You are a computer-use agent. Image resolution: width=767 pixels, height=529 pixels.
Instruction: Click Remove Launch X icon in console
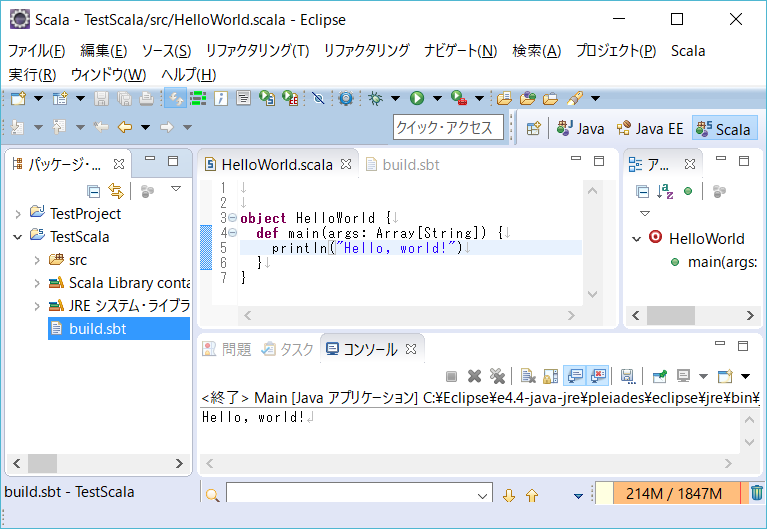click(x=474, y=376)
